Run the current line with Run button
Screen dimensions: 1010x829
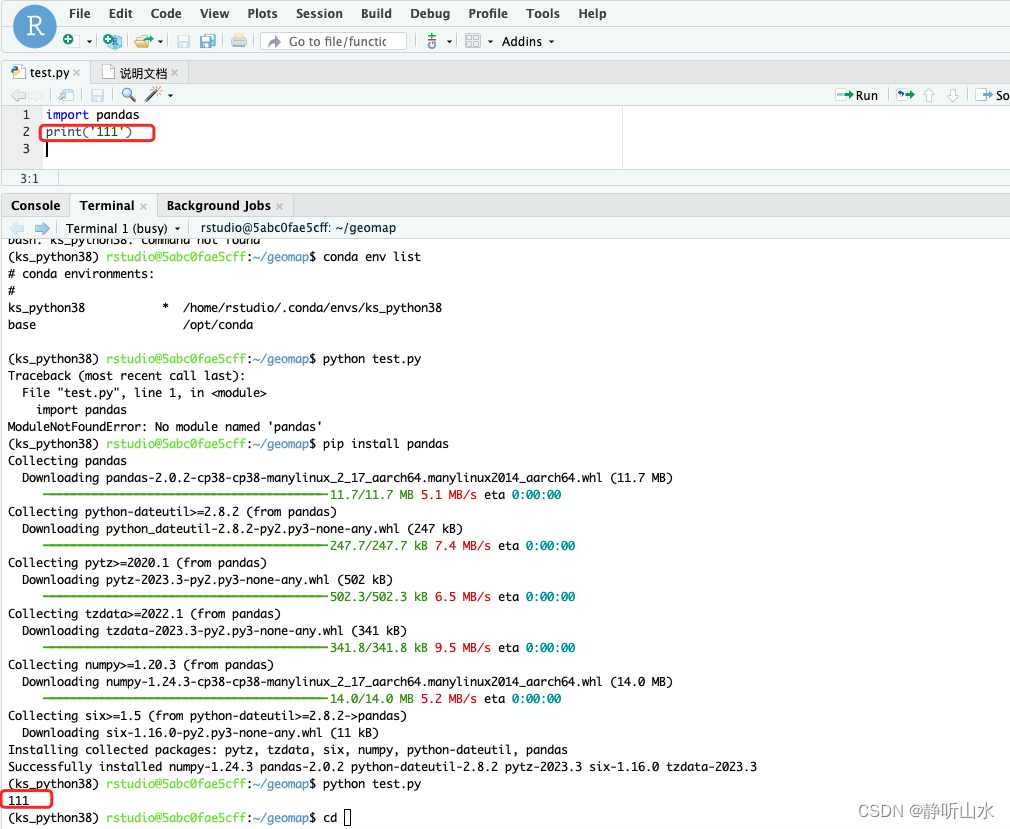coord(857,94)
